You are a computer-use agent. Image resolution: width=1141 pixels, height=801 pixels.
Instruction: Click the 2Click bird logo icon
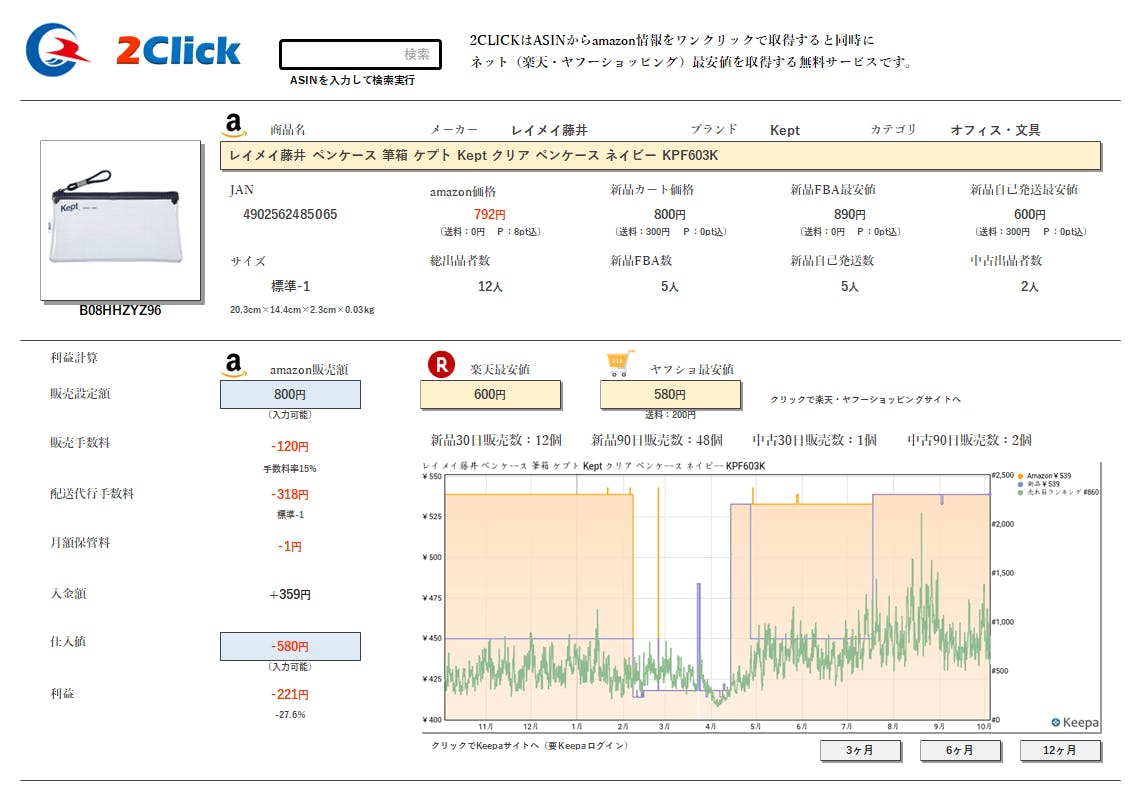[56, 50]
